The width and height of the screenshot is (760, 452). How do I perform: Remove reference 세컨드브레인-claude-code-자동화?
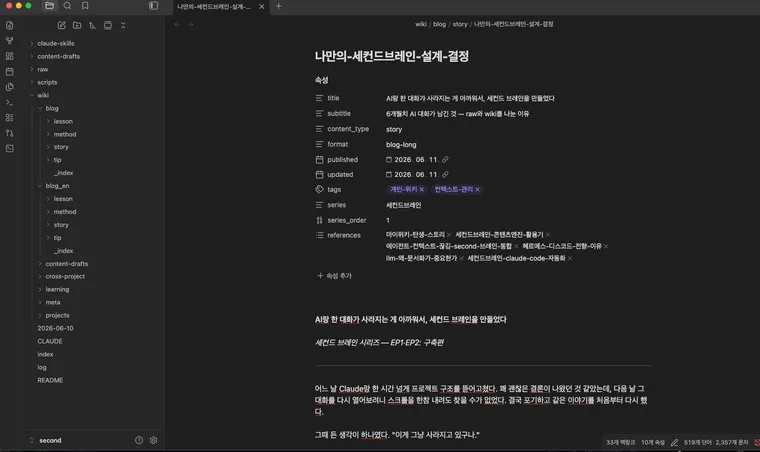(570, 258)
